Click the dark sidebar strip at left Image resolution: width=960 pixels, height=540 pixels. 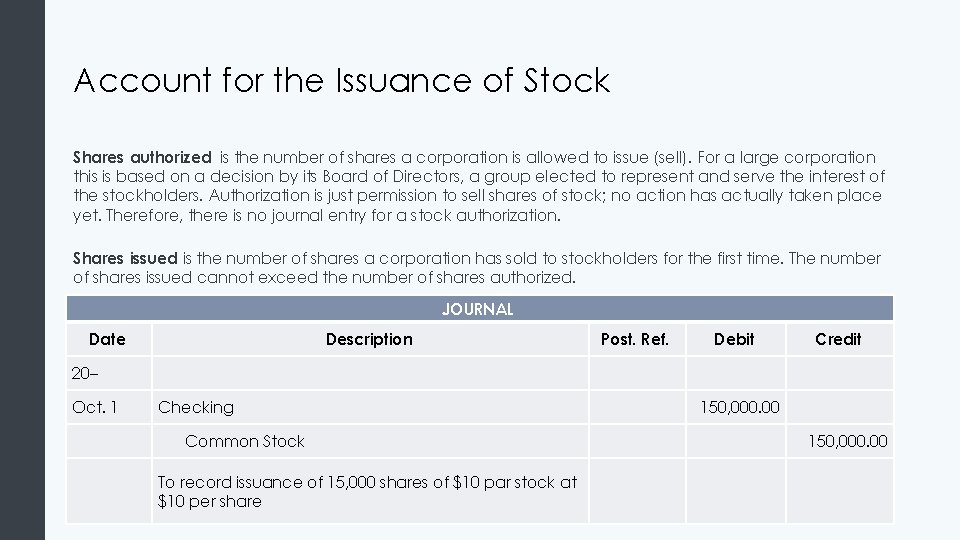click(22, 270)
